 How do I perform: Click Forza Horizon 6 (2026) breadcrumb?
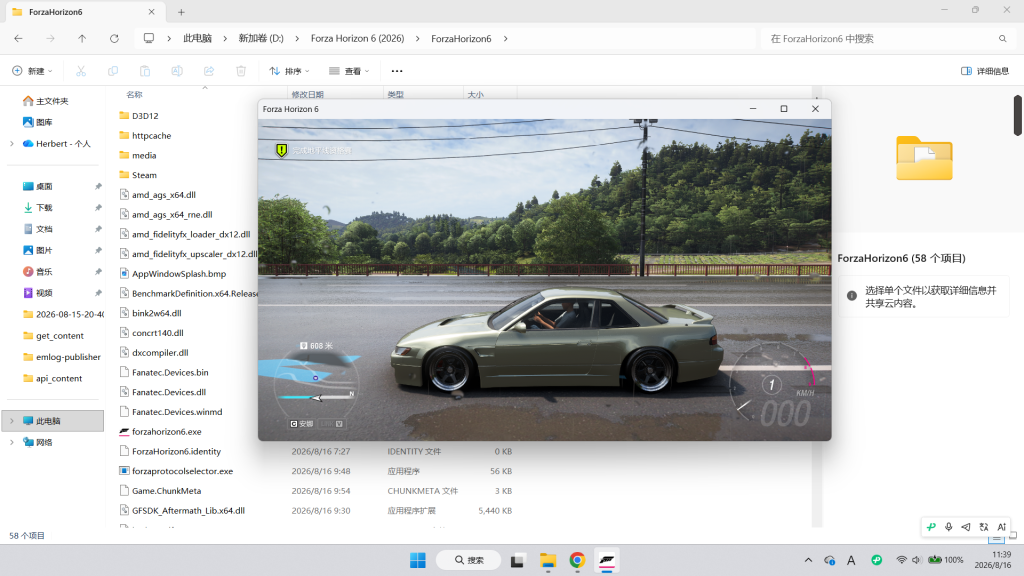[x=357, y=39]
